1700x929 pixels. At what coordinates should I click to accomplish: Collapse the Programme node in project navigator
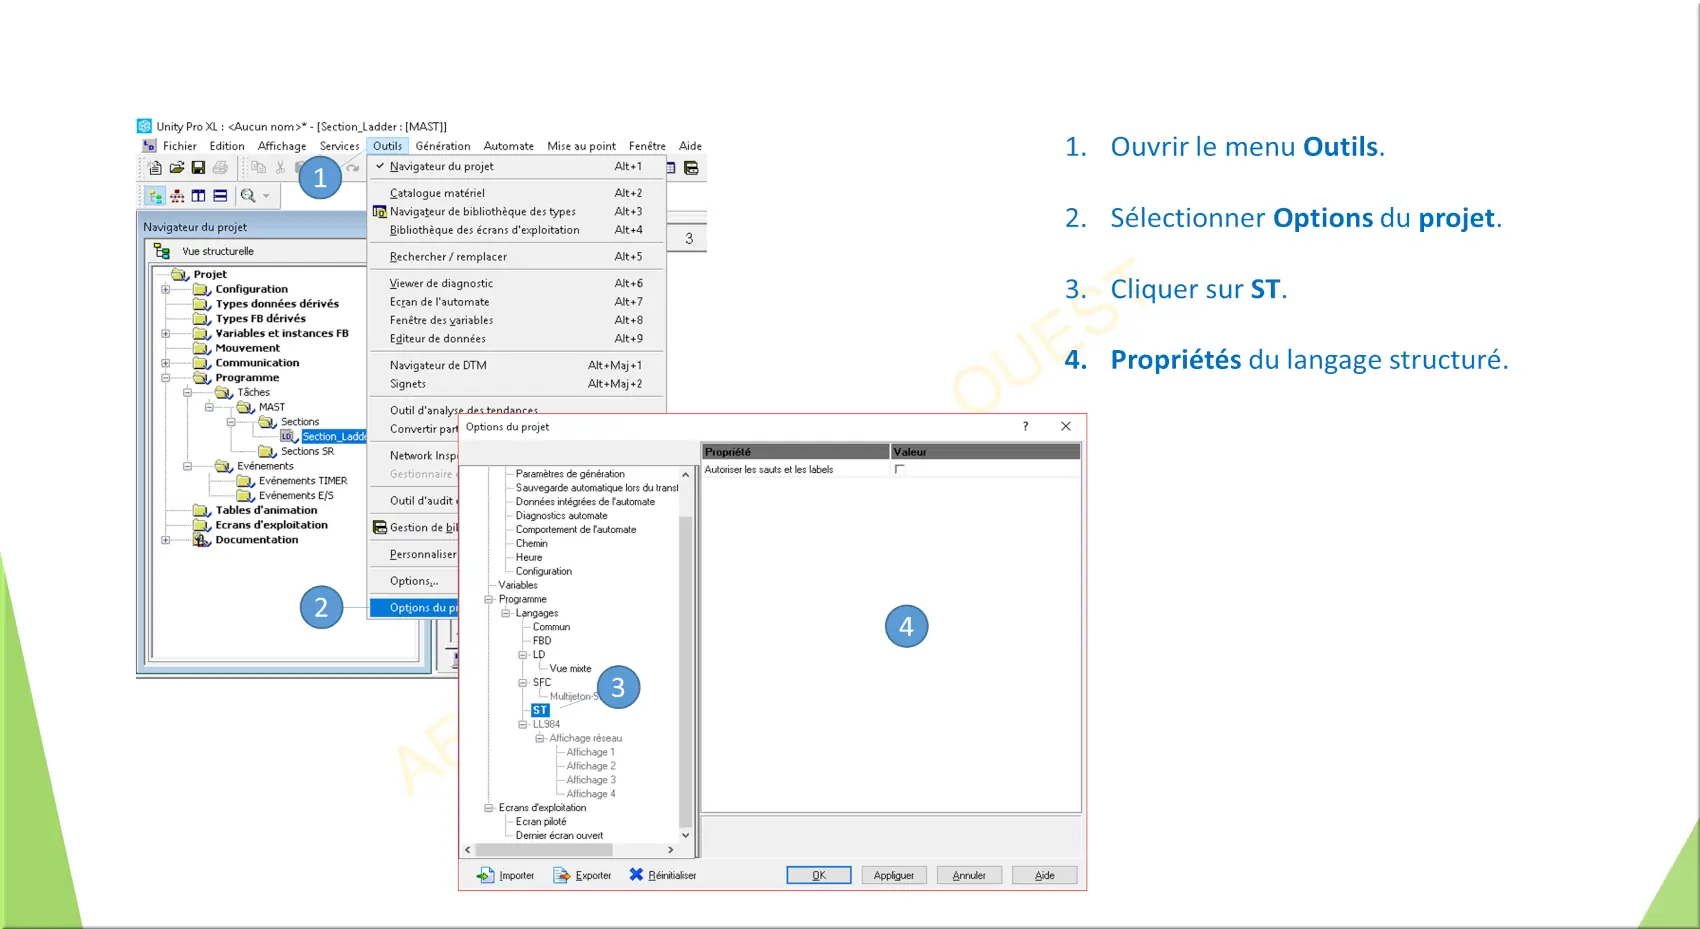coord(166,378)
